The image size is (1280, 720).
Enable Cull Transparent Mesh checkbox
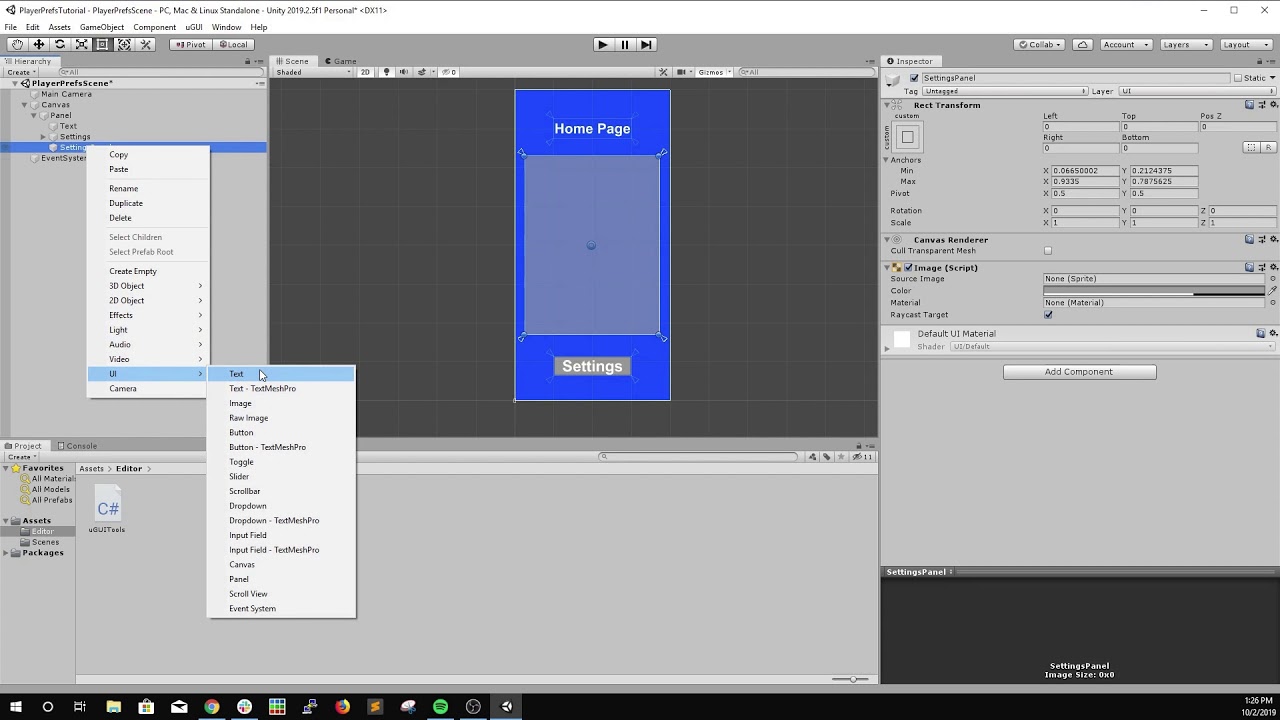point(1048,251)
